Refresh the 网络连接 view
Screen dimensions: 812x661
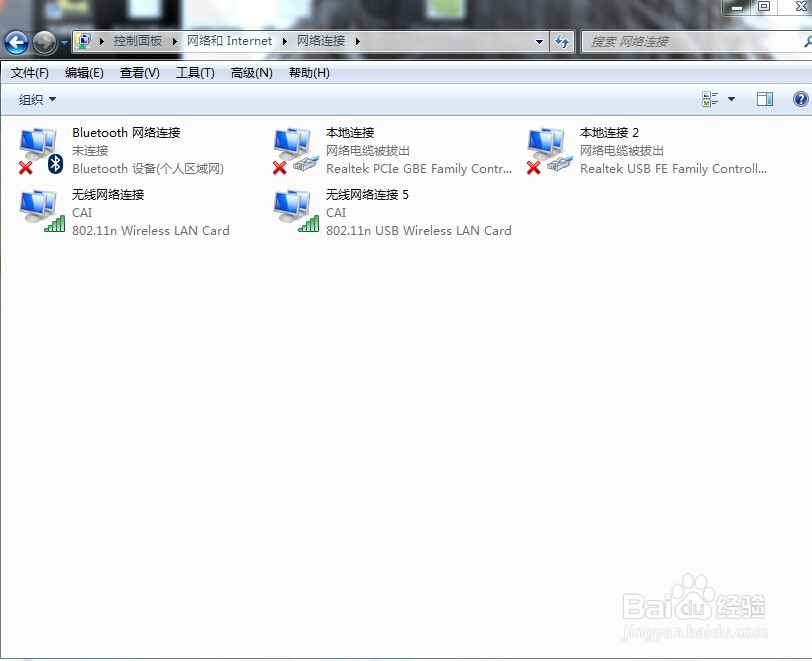pos(561,41)
